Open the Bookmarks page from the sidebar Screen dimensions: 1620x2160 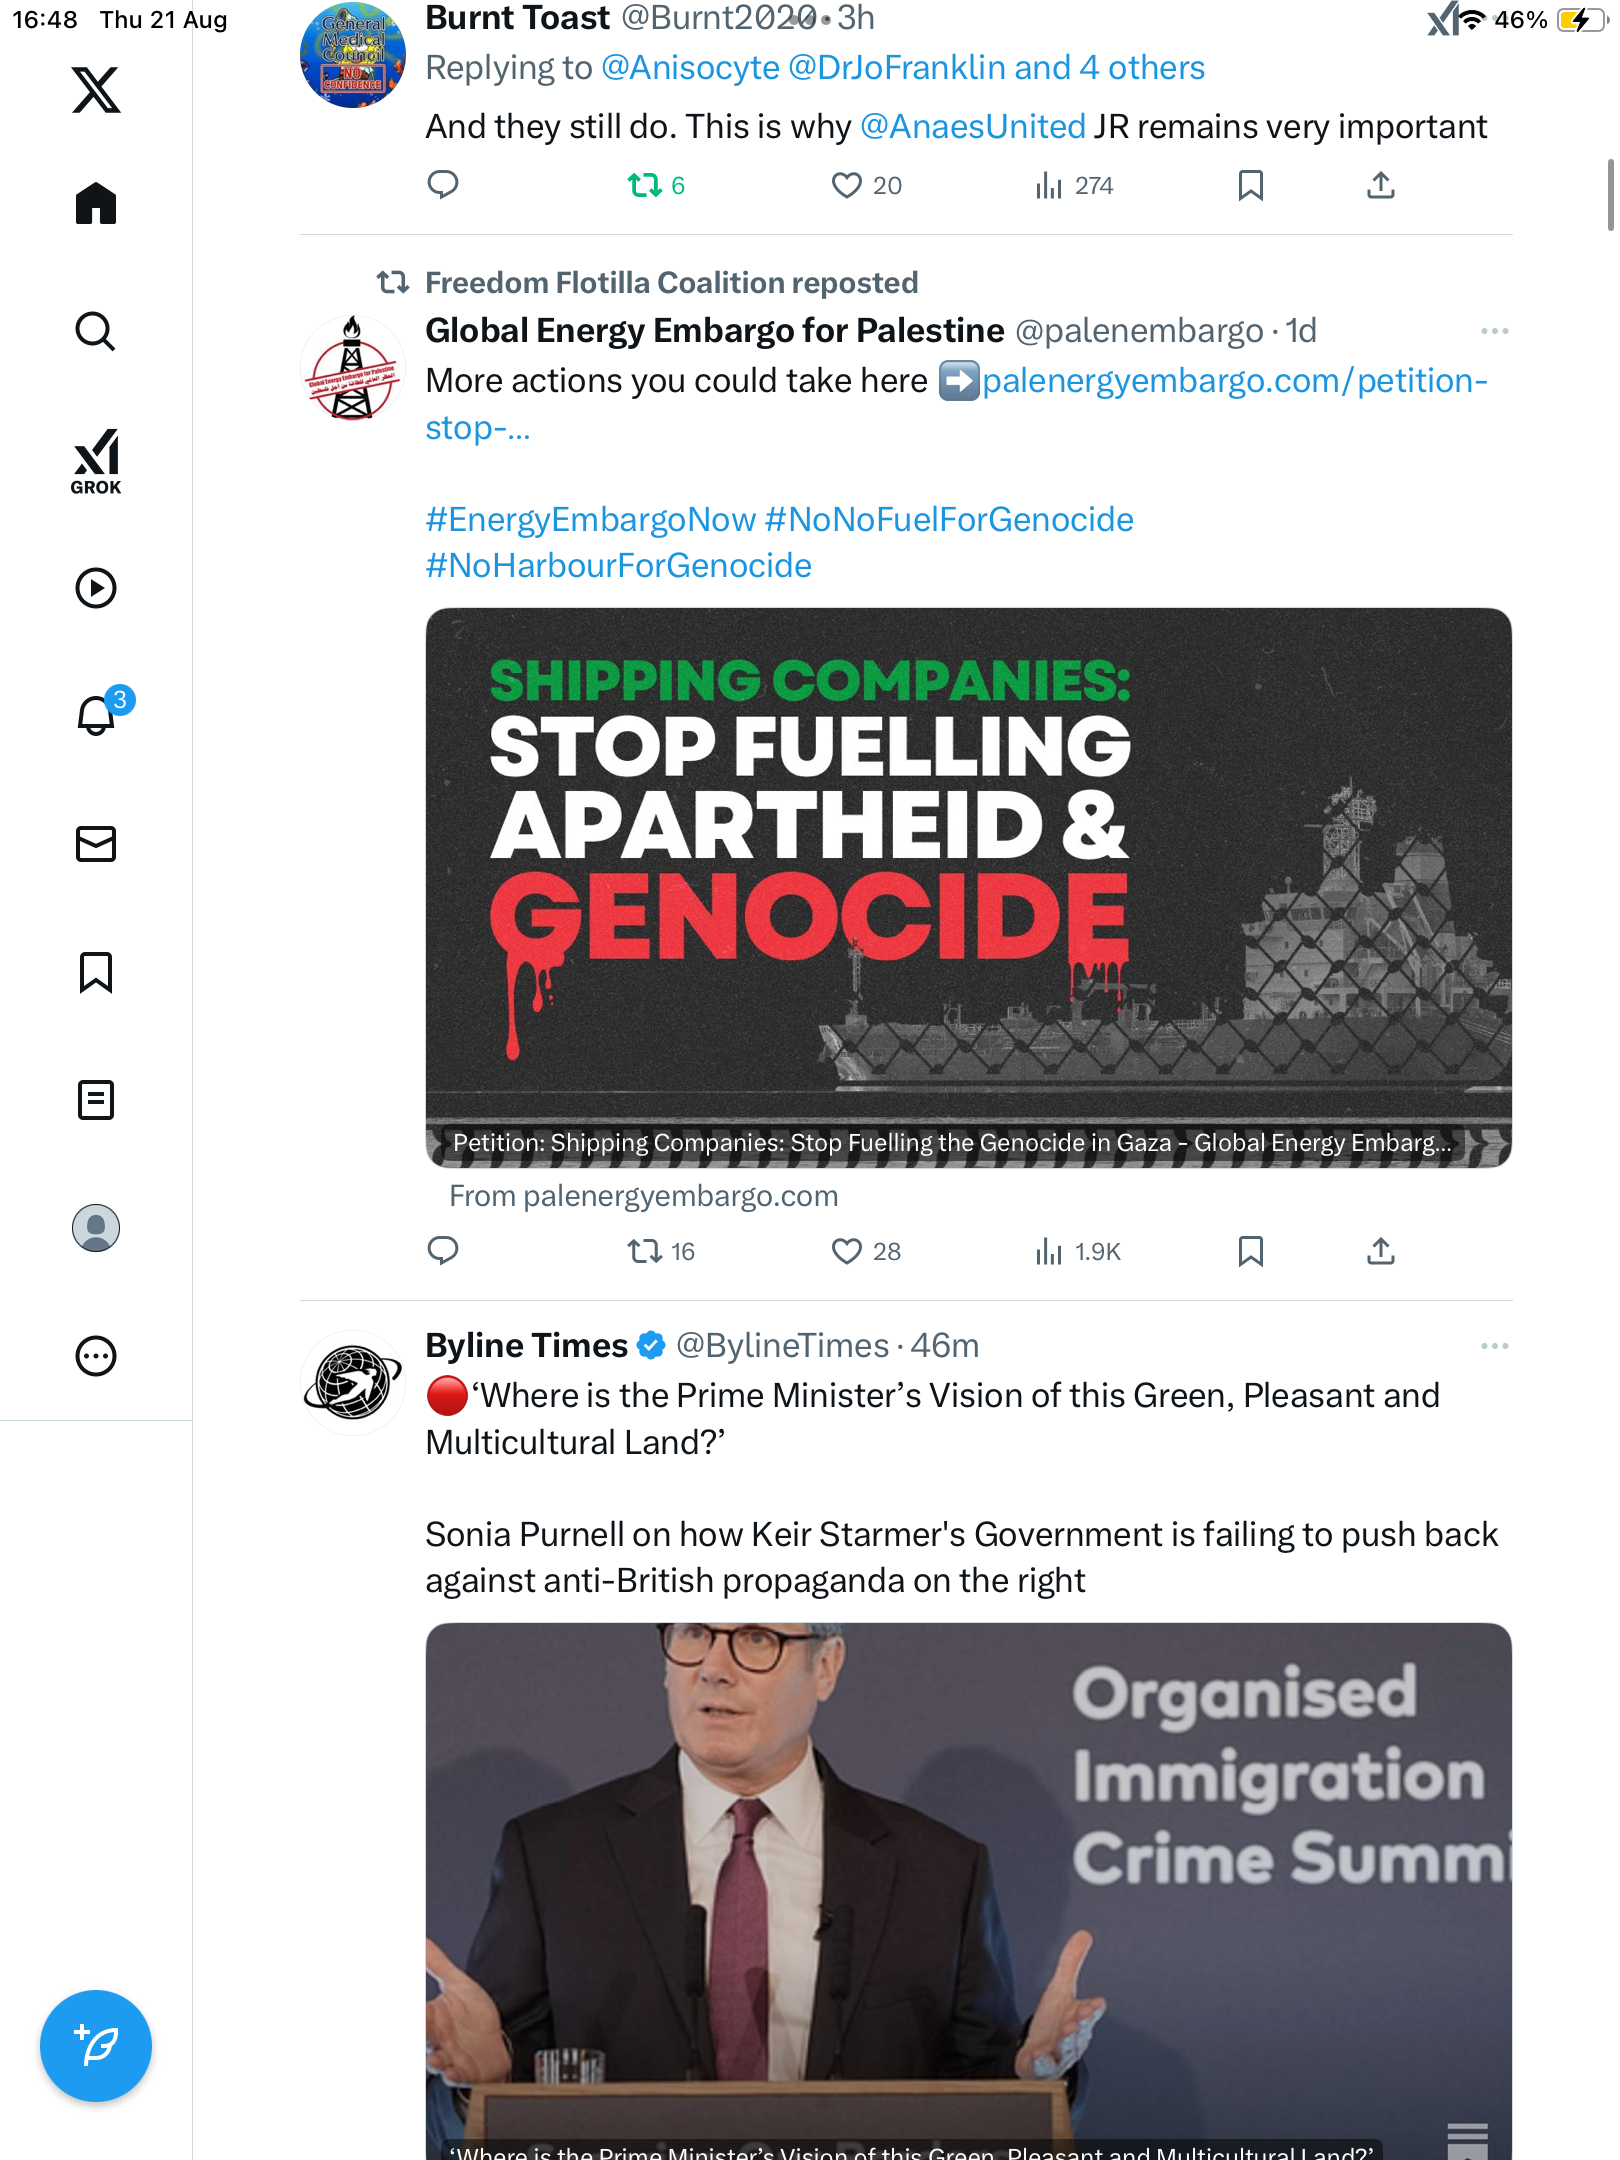96,971
